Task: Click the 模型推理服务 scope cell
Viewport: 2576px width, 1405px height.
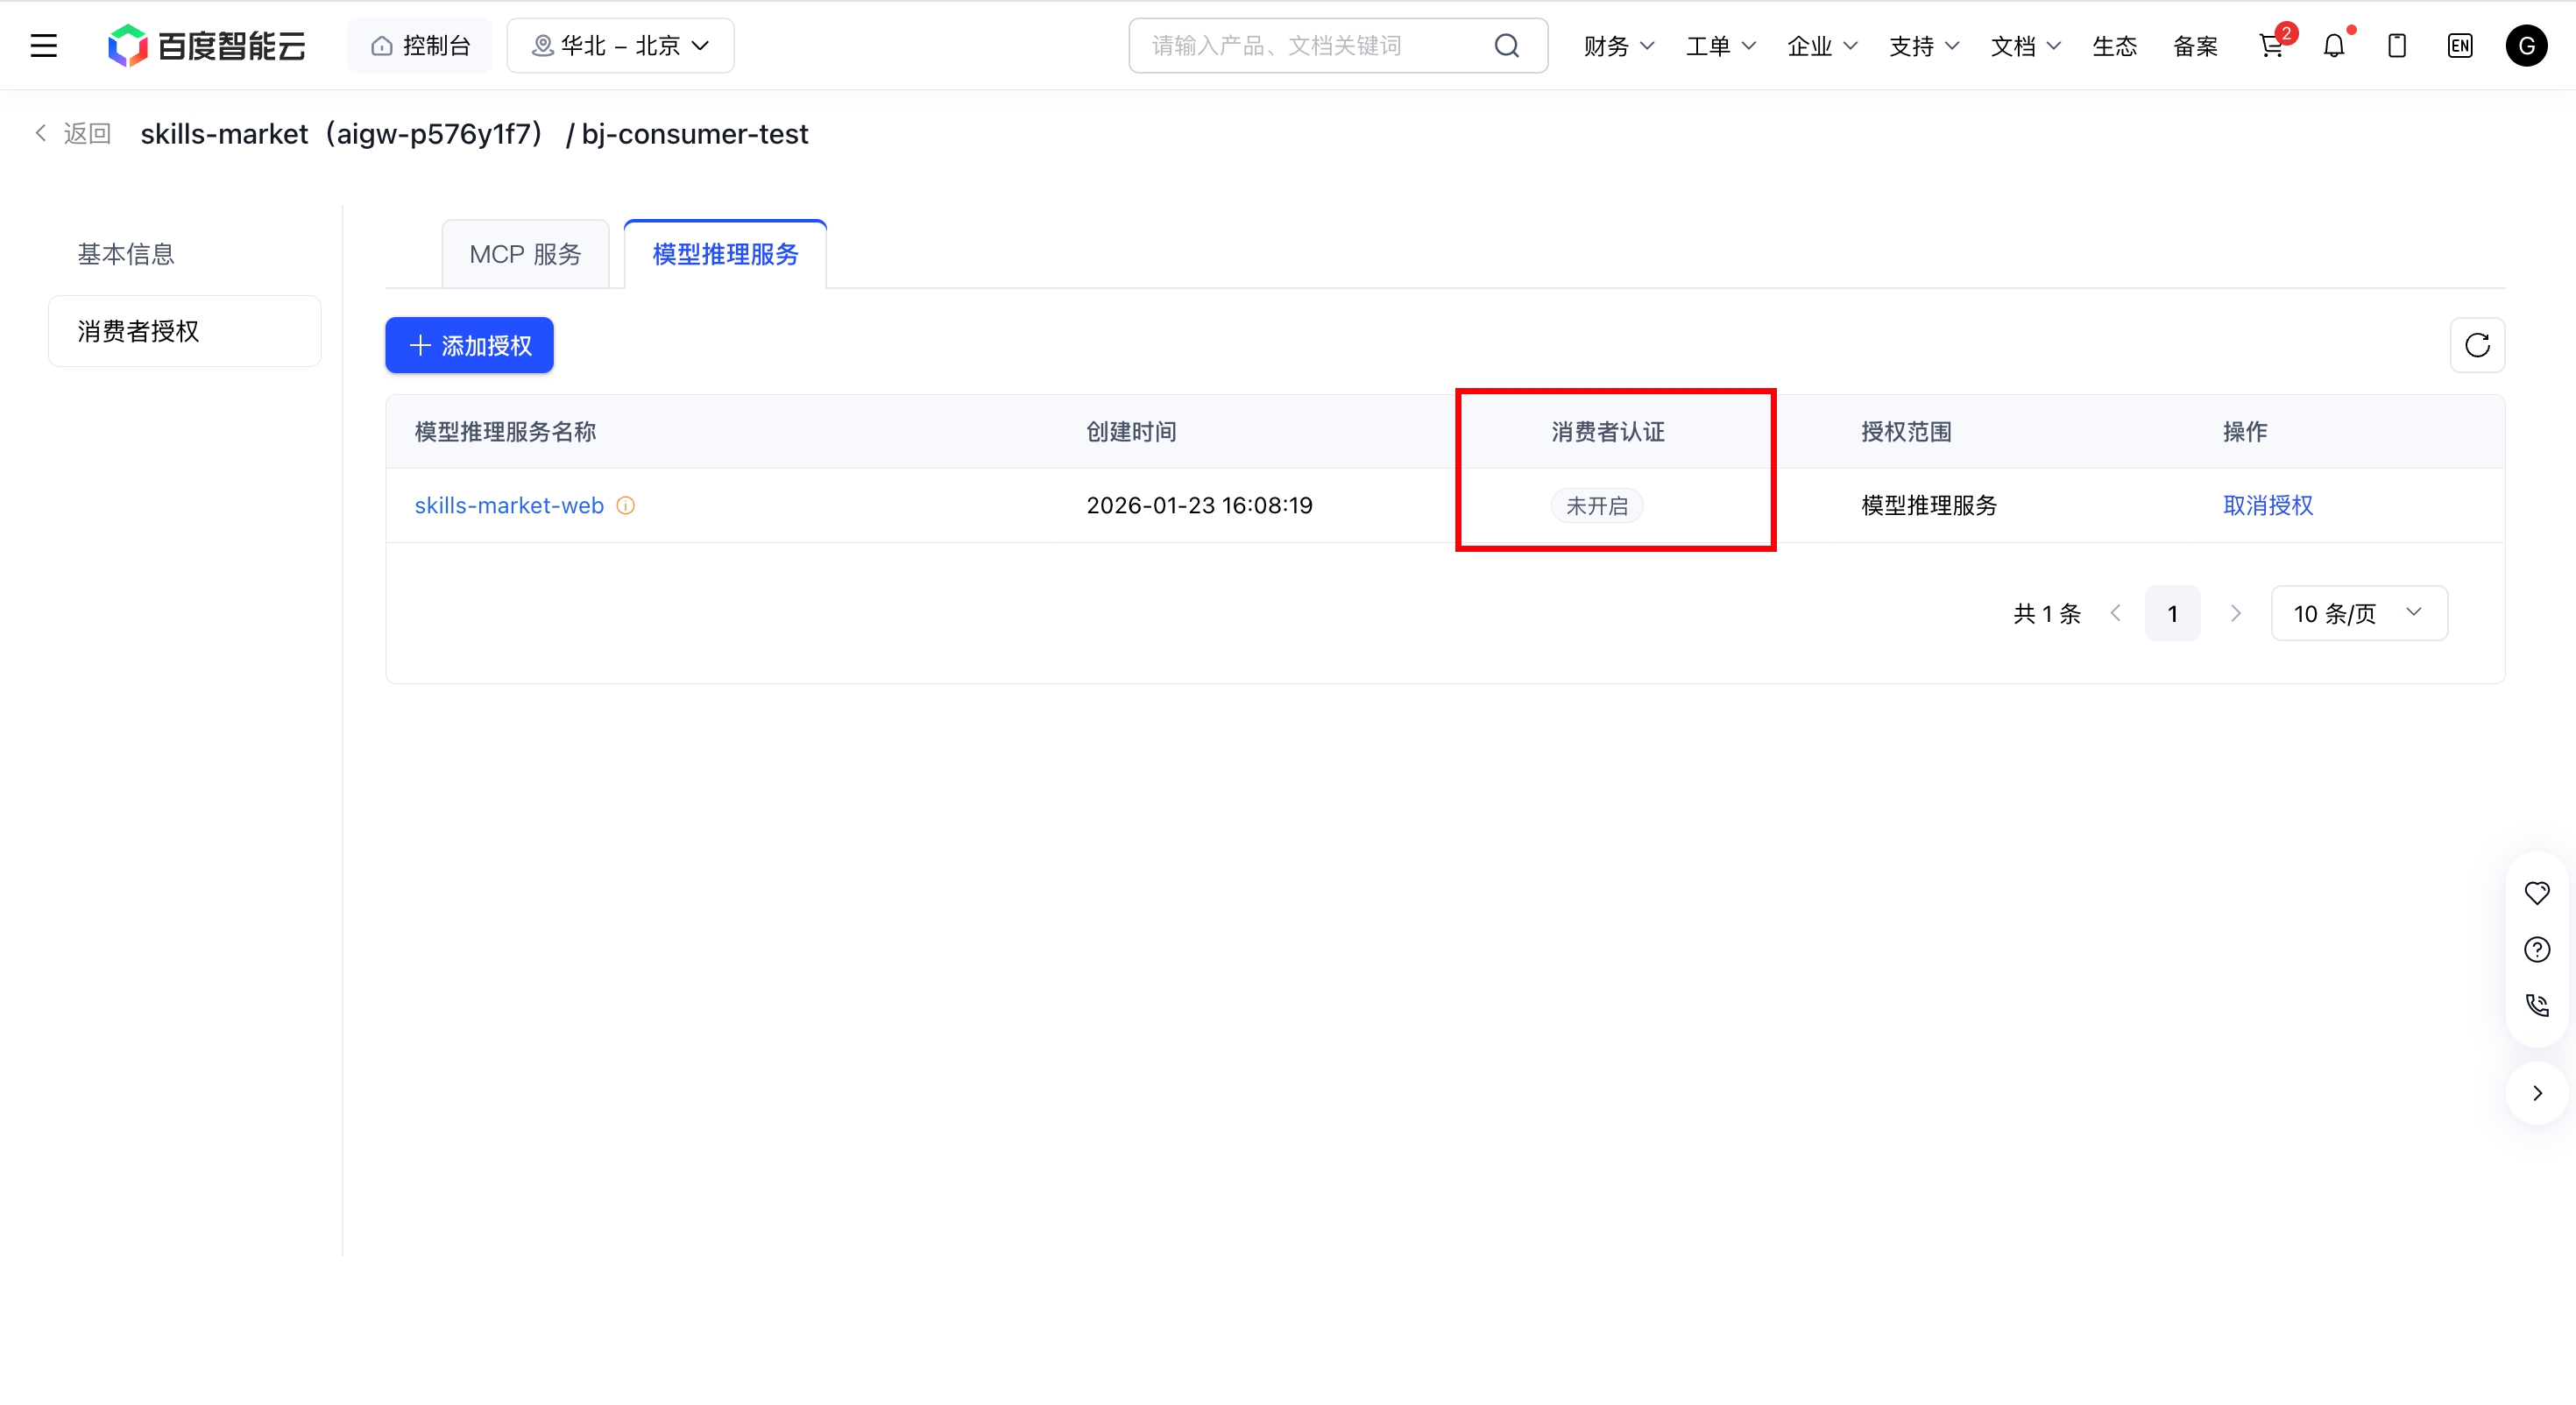Action: point(1929,506)
